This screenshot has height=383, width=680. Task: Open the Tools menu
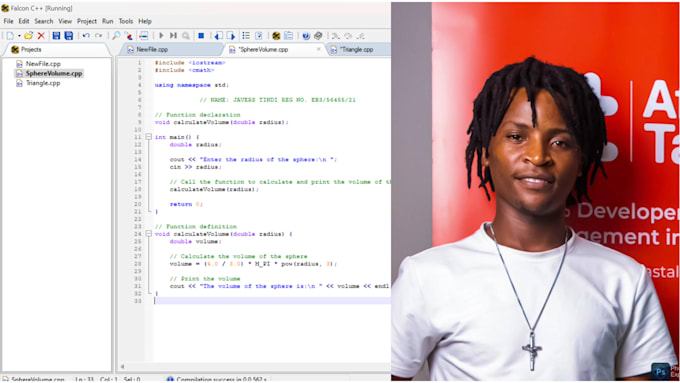coord(126,21)
